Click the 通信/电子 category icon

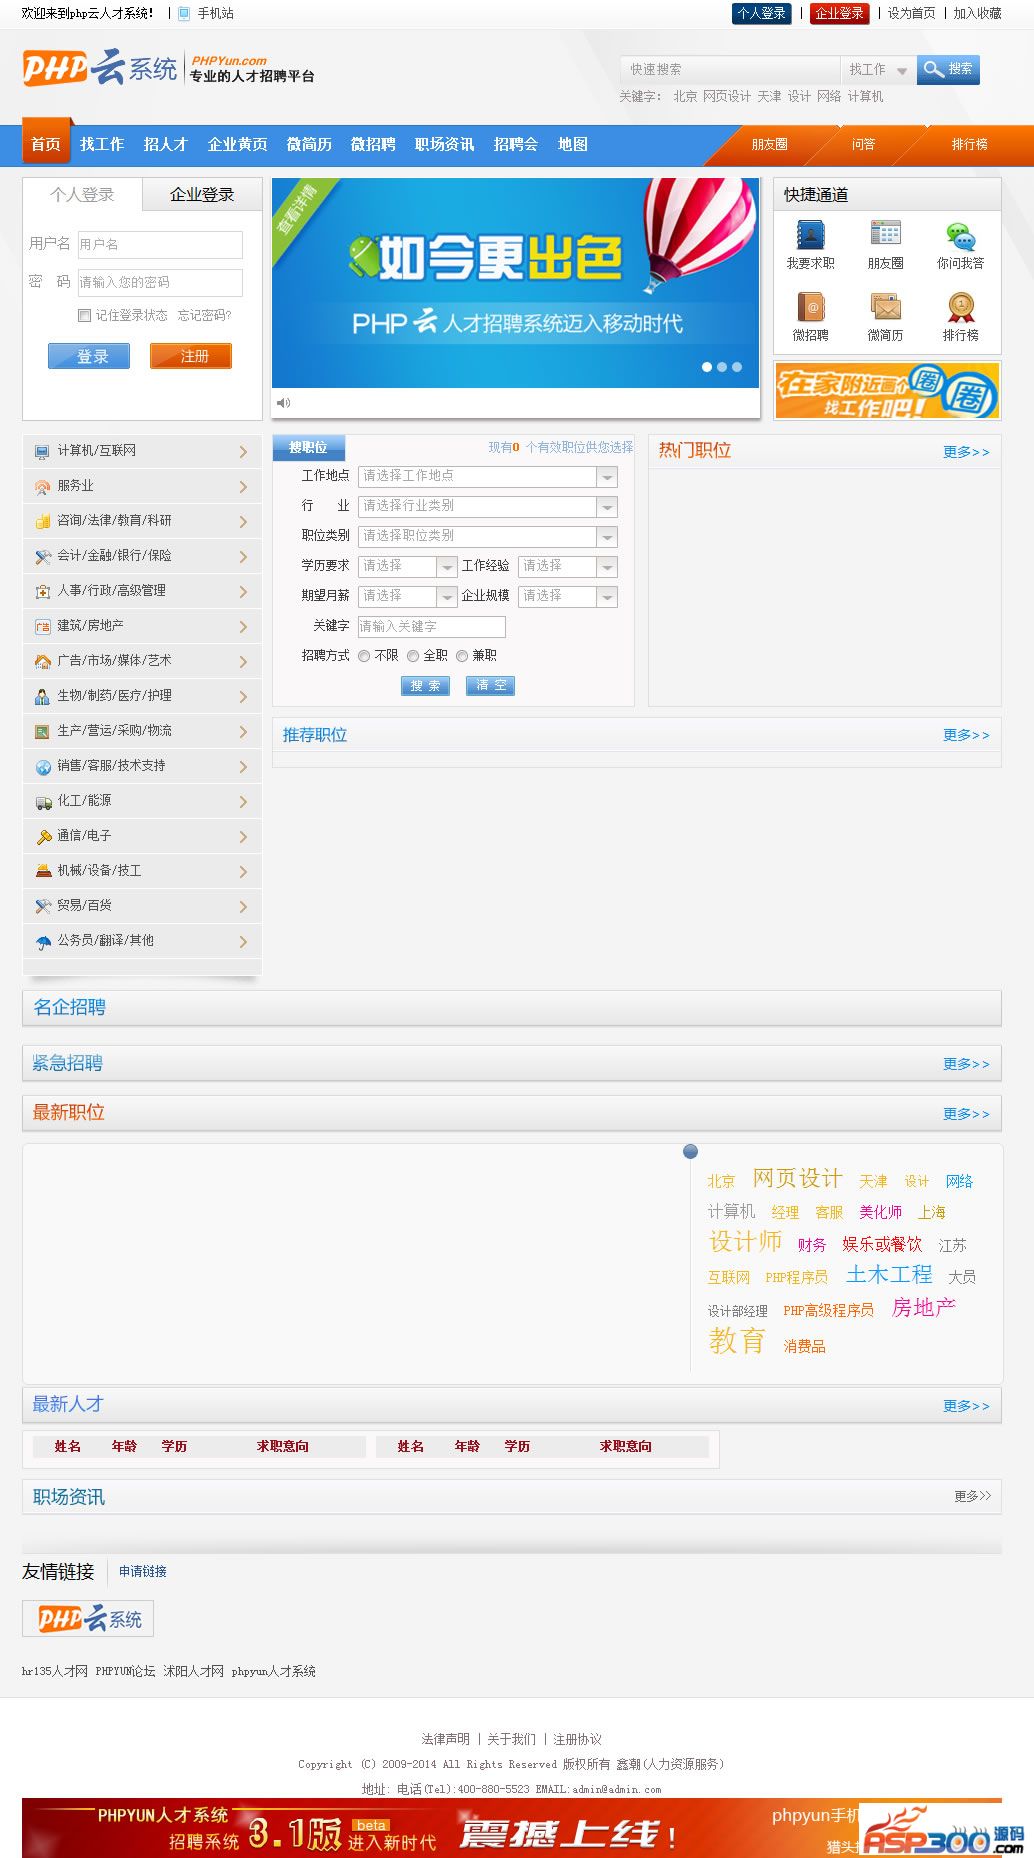[42, 837]
